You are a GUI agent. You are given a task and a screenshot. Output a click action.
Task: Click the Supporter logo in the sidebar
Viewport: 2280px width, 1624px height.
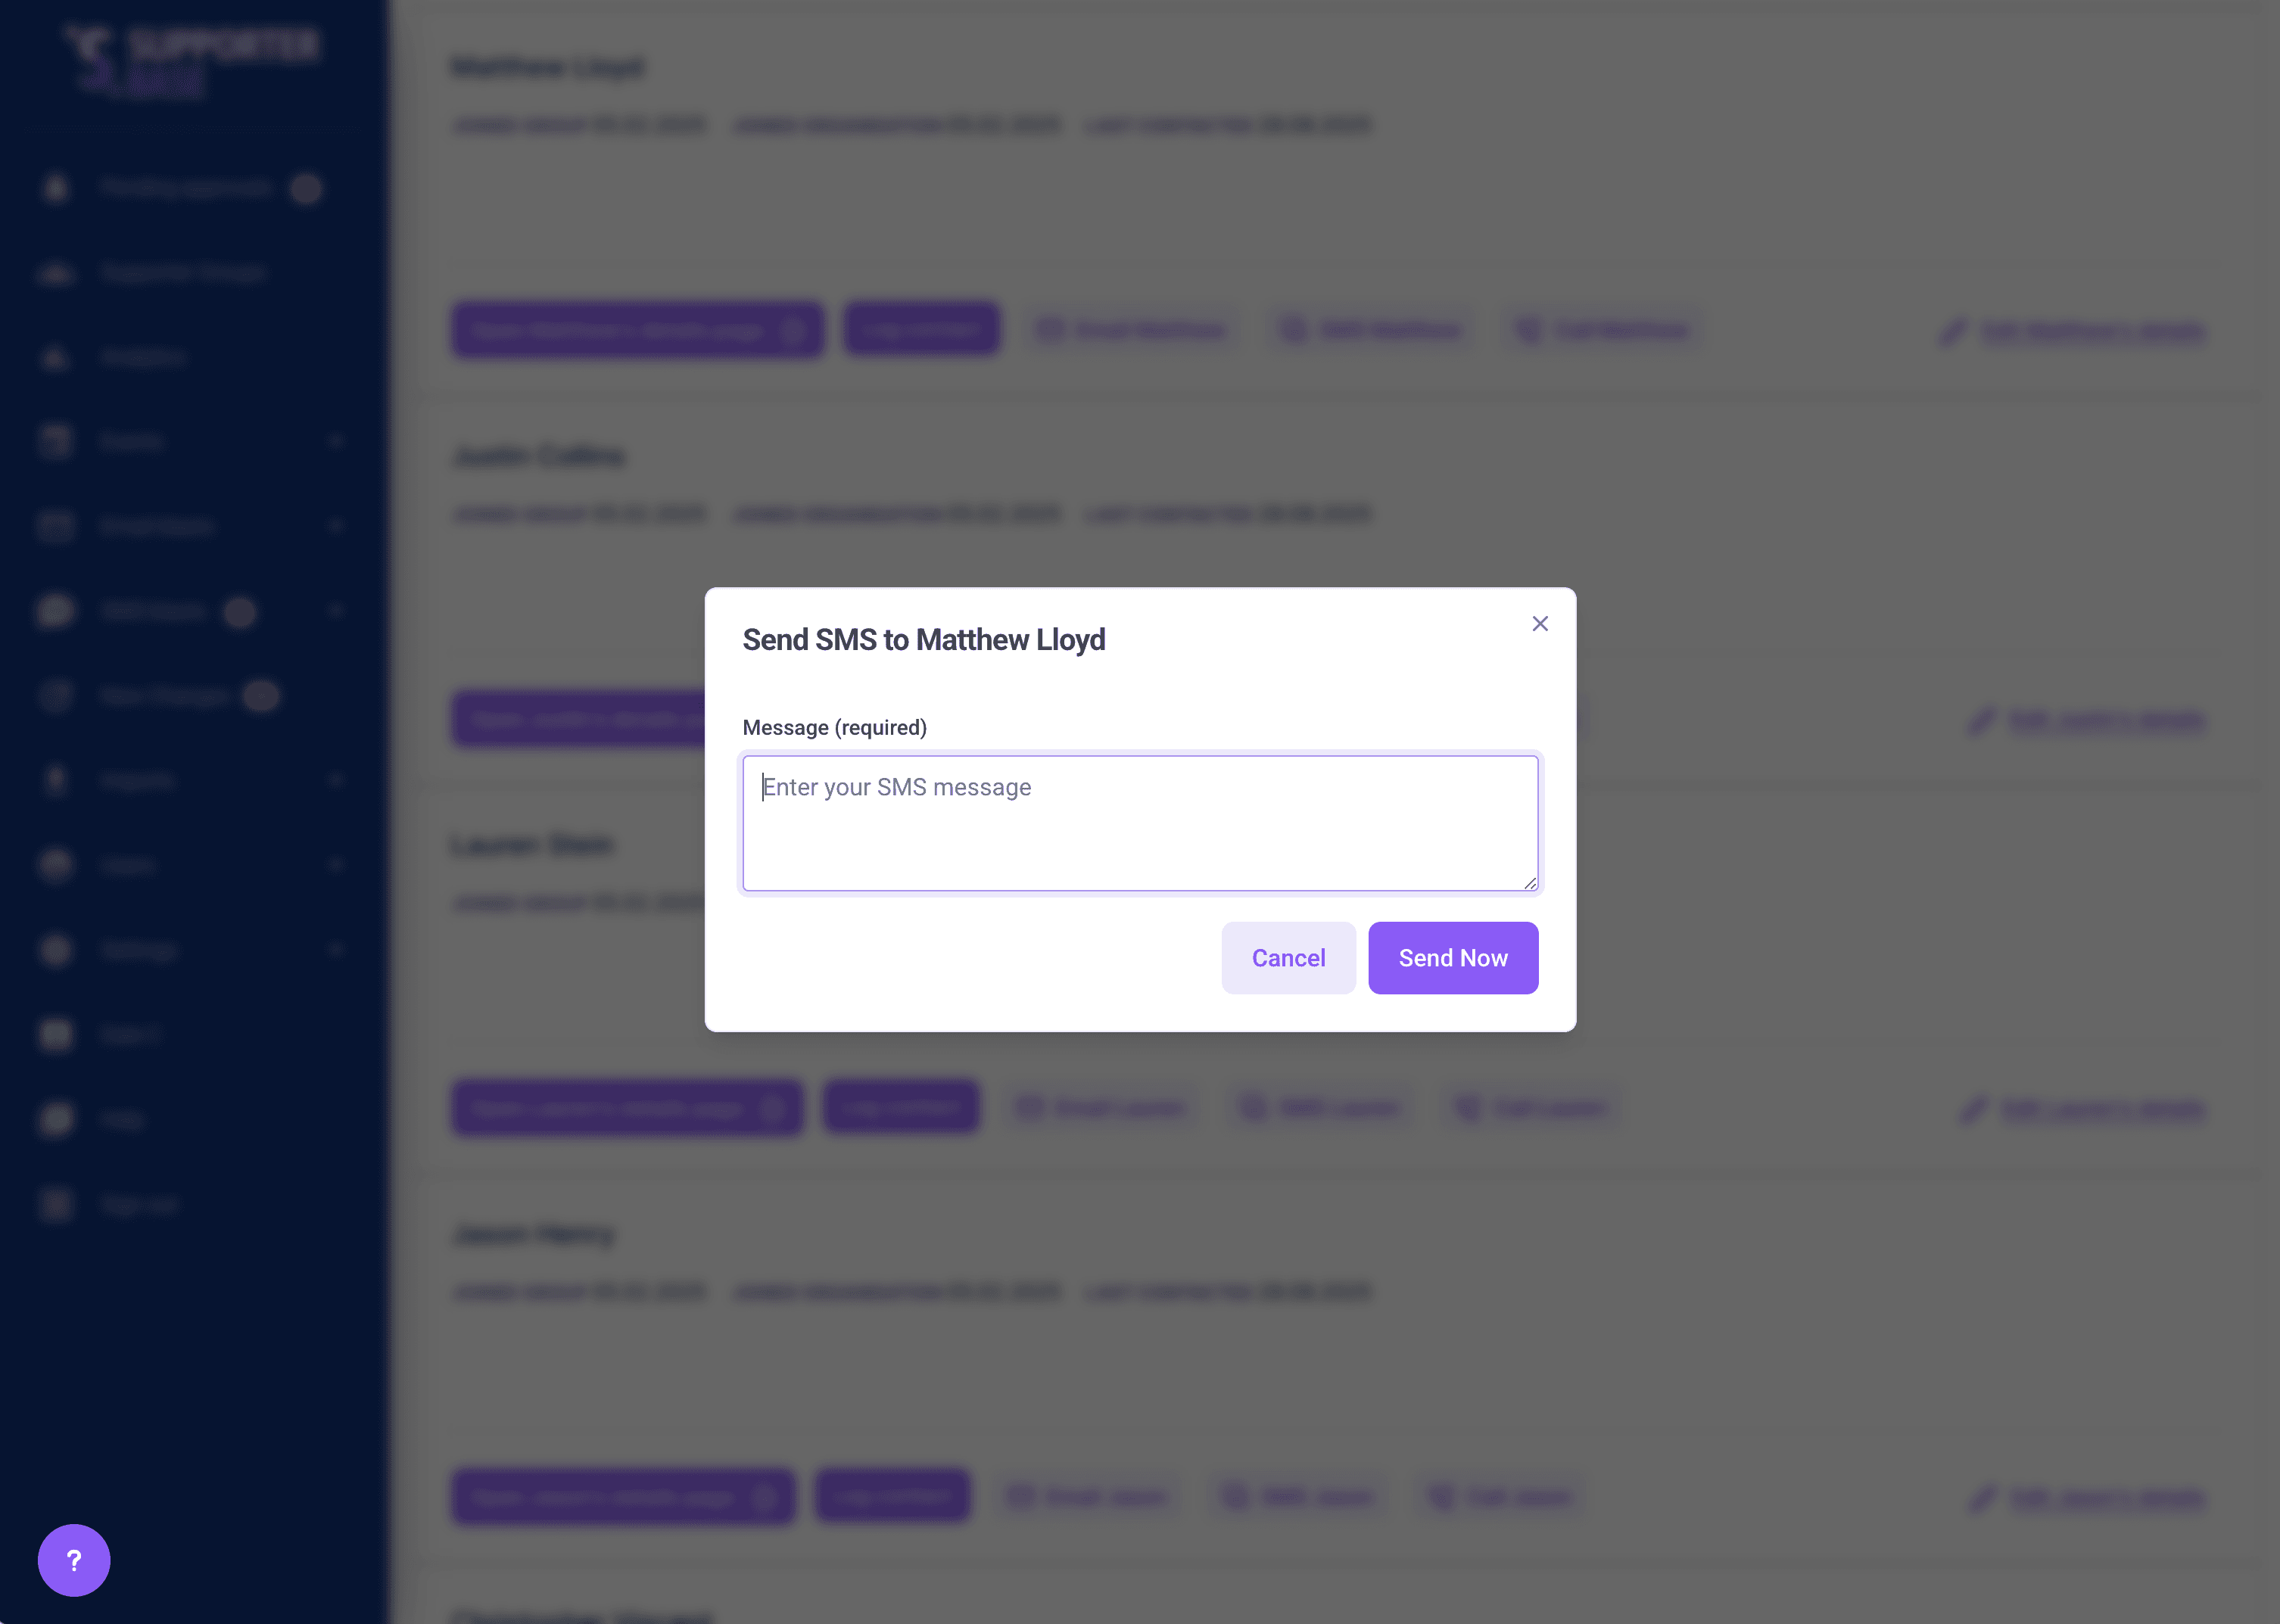coord(190,60)
